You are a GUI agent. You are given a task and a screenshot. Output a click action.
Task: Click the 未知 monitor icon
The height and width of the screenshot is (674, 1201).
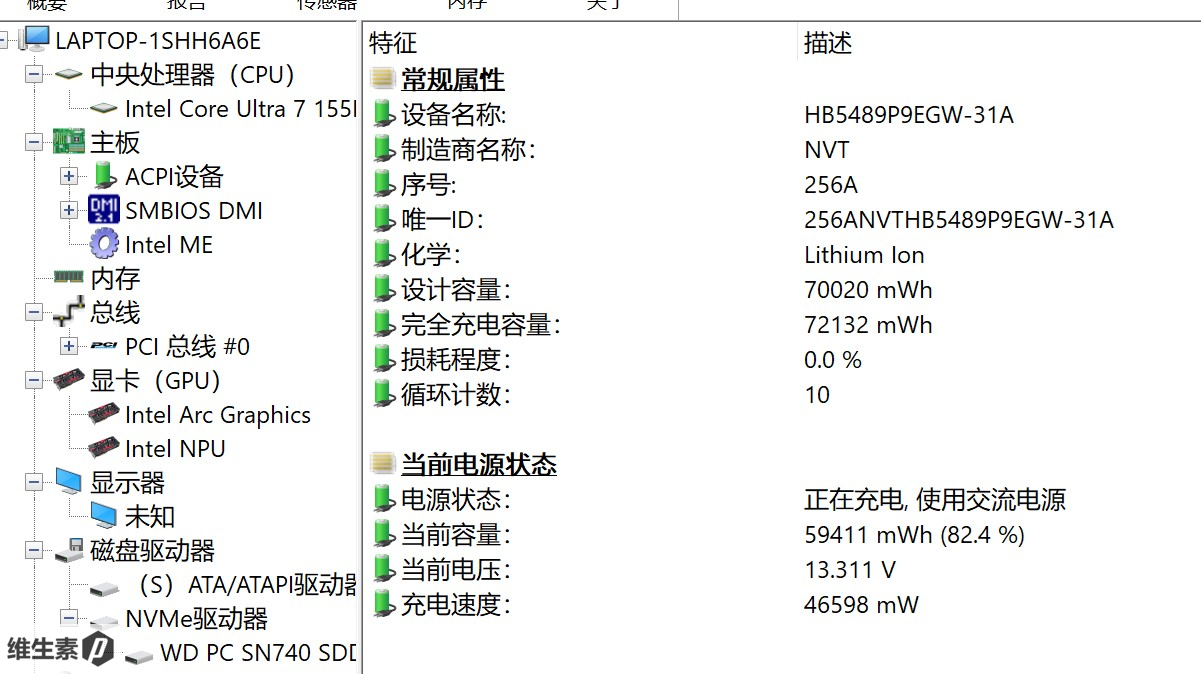[104, 517]
